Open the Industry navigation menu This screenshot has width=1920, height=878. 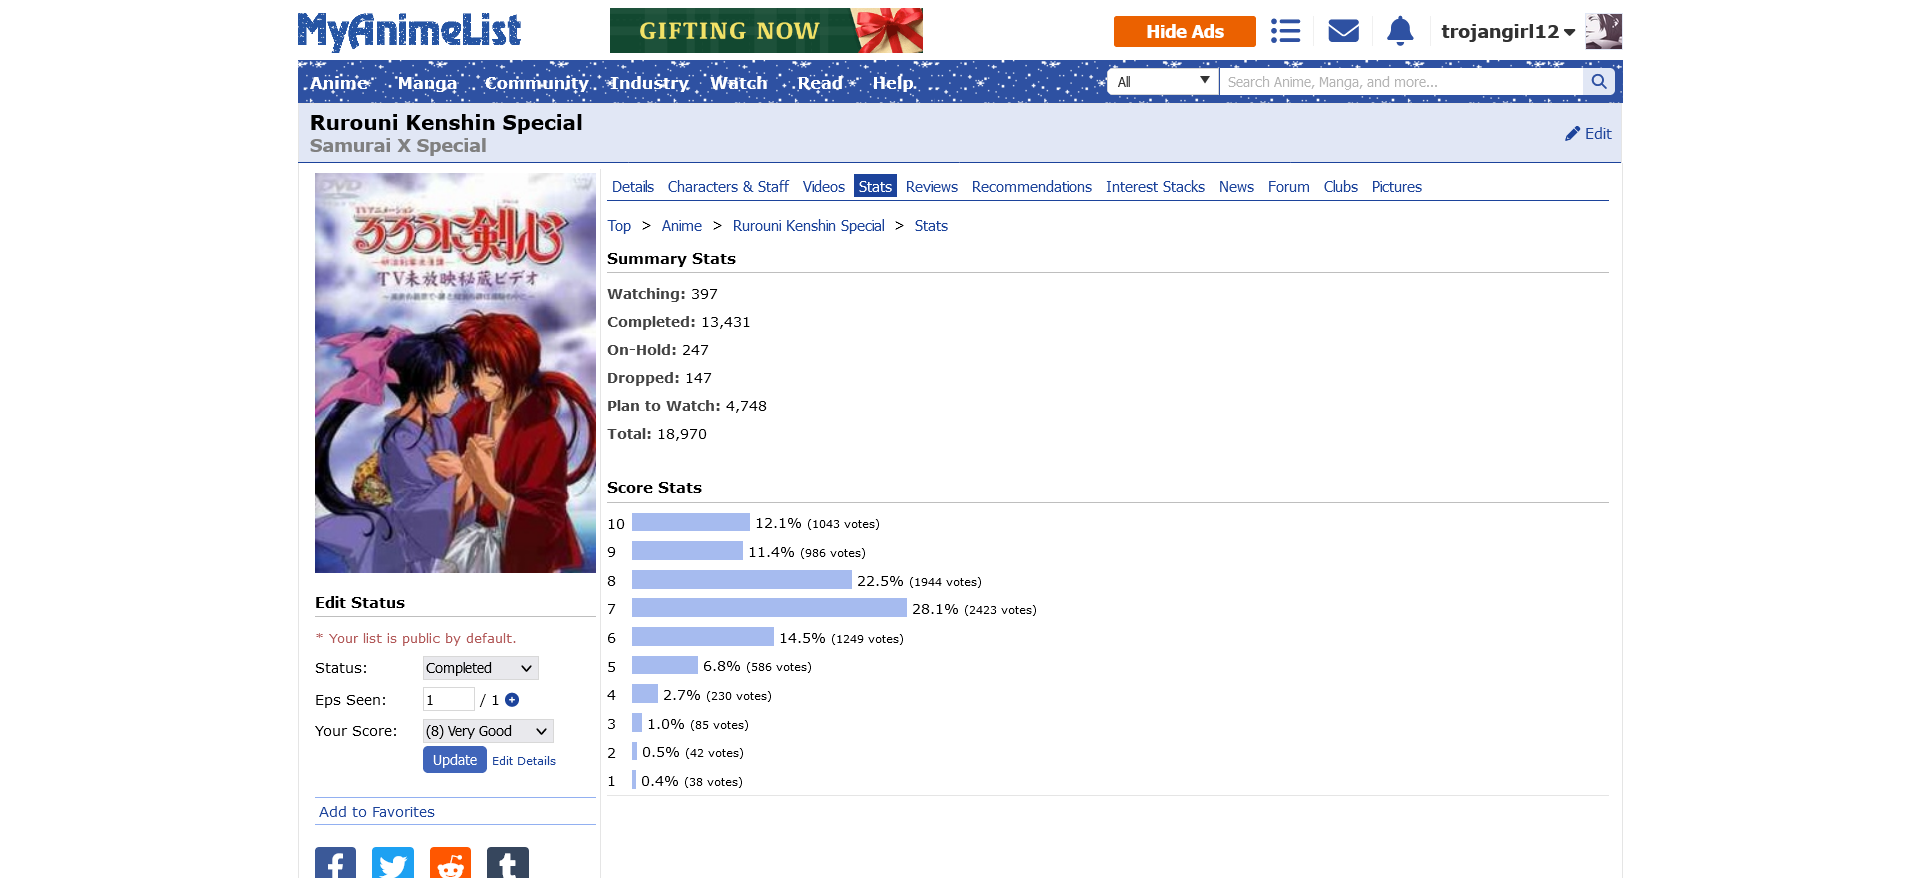click(x=649, y=83)
